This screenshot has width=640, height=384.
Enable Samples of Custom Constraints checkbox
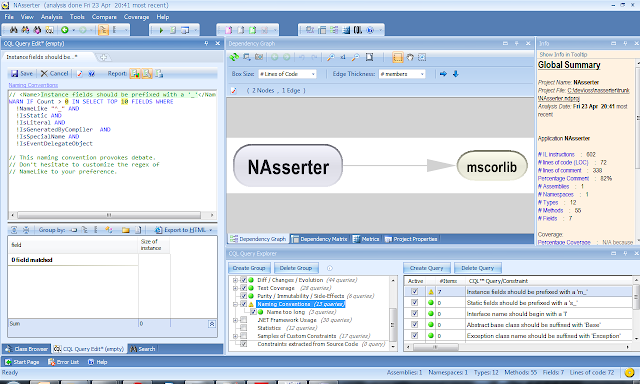(244, 336)
